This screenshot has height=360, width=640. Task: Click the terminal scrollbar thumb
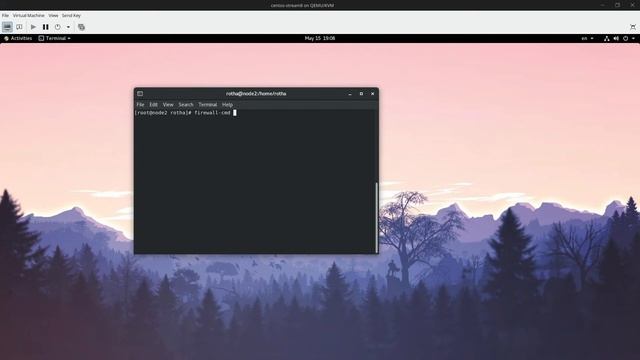(x=376, y=217)
